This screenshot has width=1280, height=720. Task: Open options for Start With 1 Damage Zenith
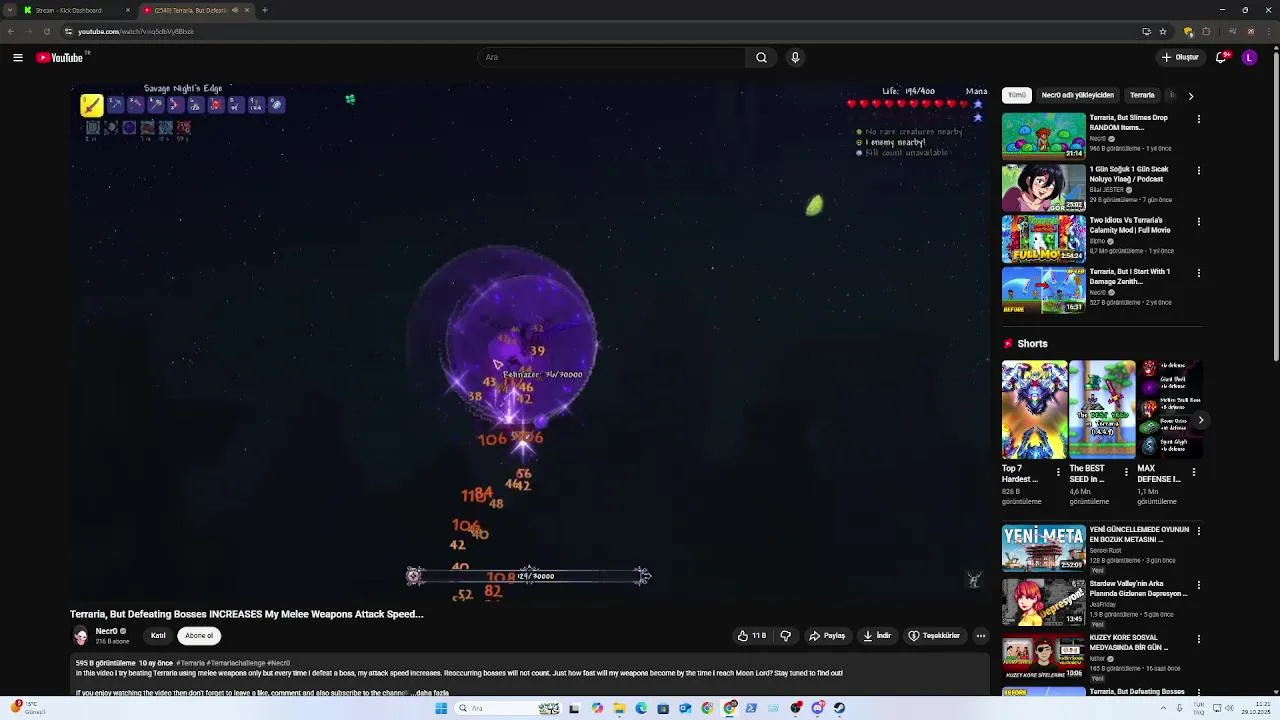(x=1198, y=273)
